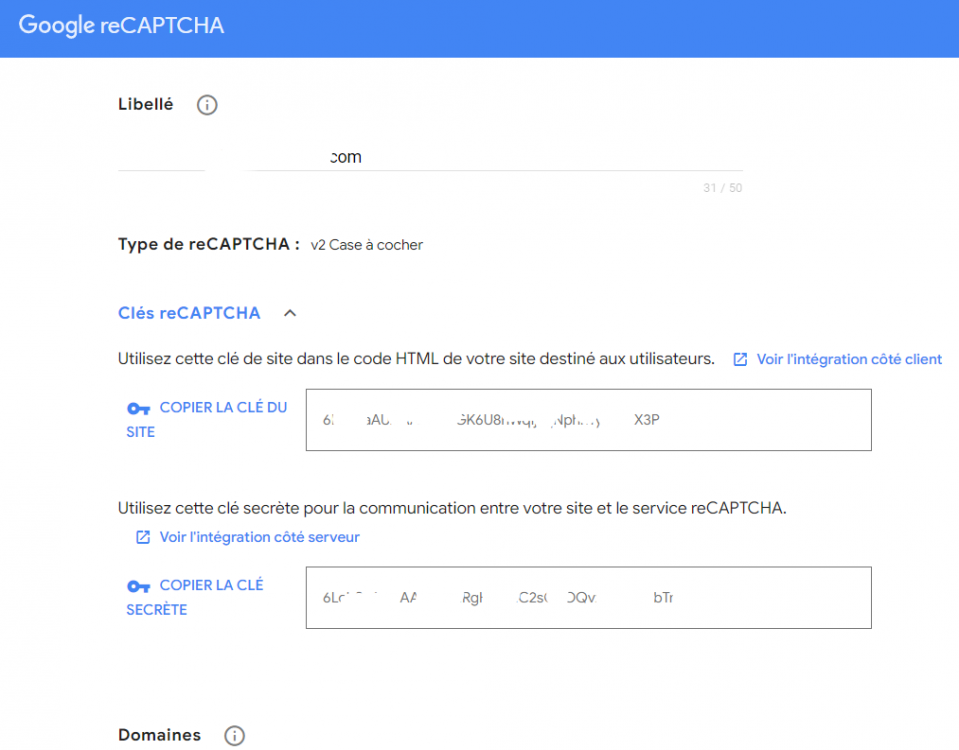Click COPIER LA CLÉ DU SITE
This screenshot has width=959, height=750.
pyautogui.click(x=222, y=407)
